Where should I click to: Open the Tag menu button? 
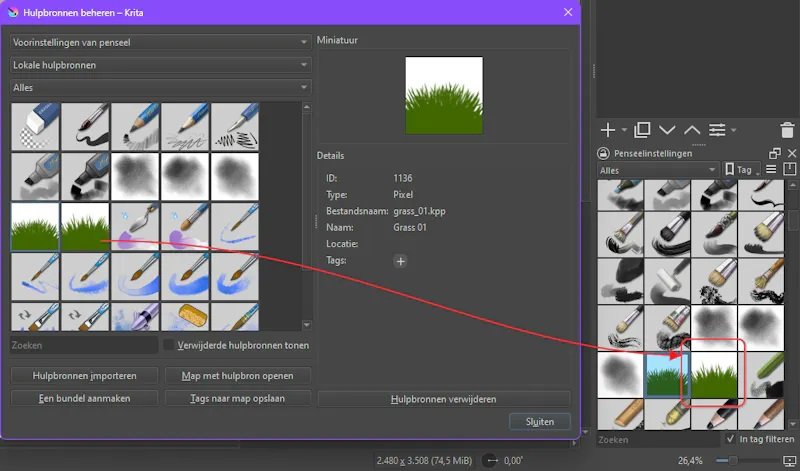click(x=742, y=170)
